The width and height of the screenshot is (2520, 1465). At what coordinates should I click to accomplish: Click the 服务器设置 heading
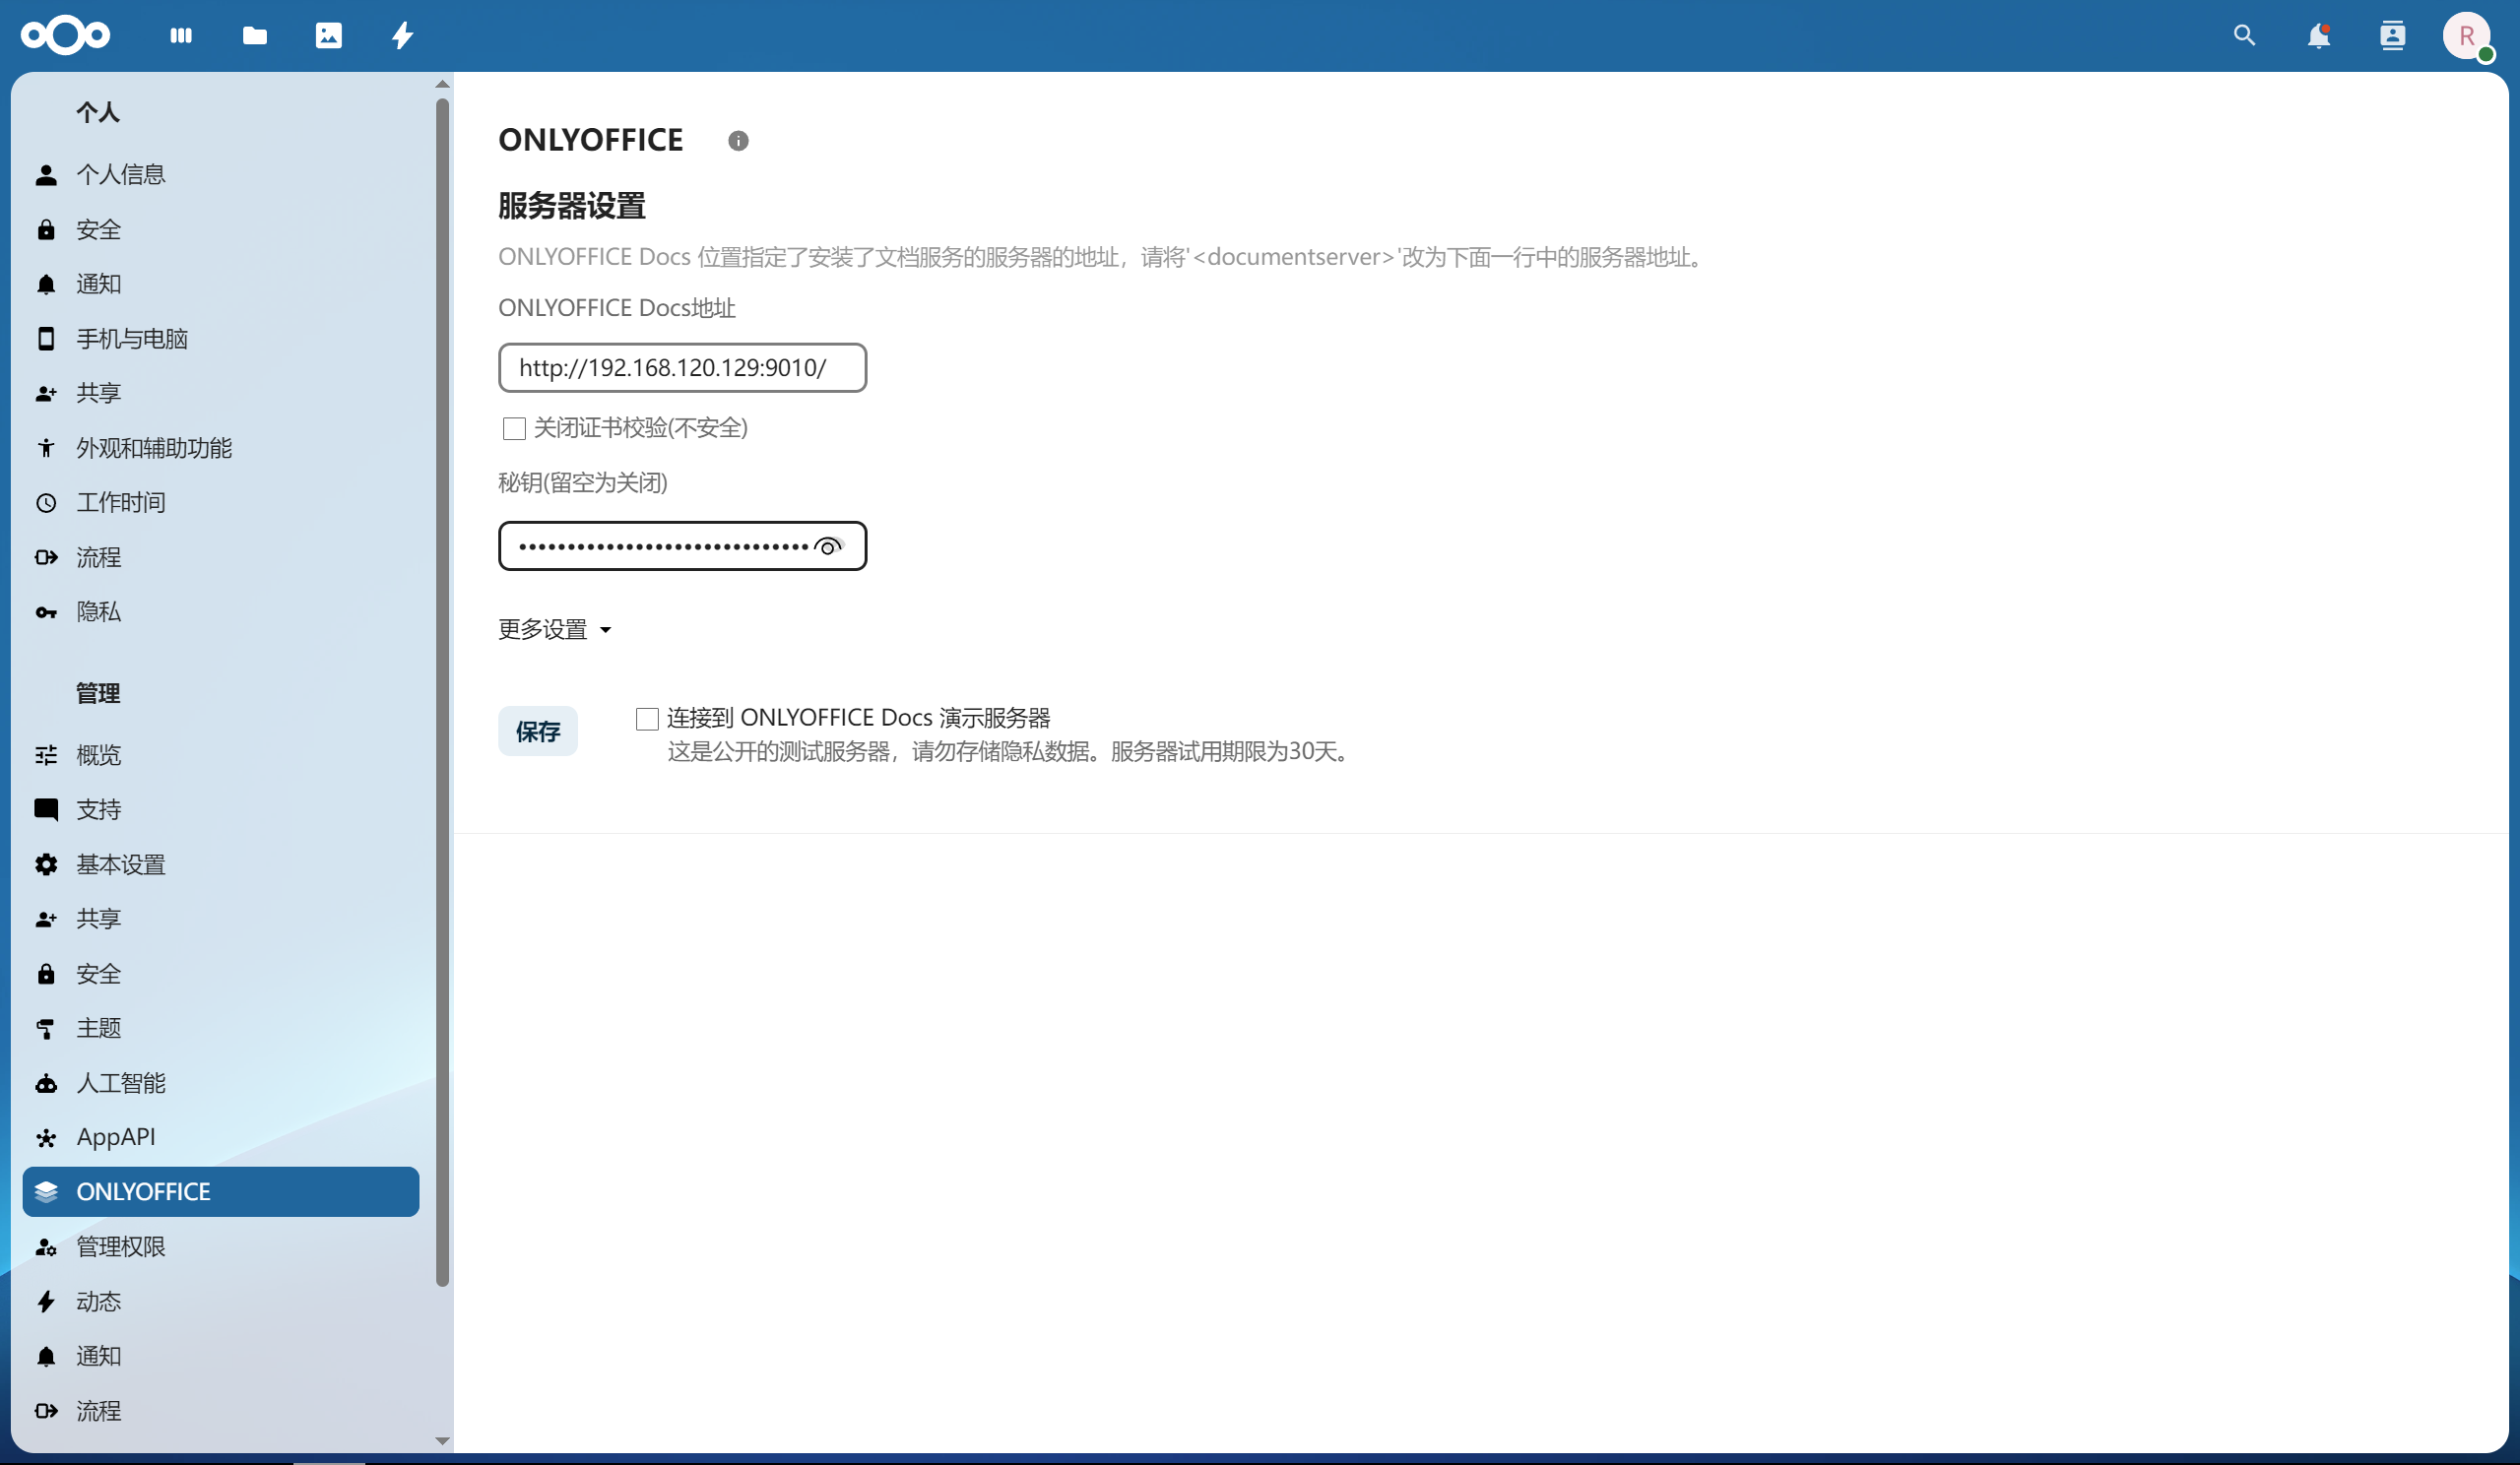tap(572, 206)
